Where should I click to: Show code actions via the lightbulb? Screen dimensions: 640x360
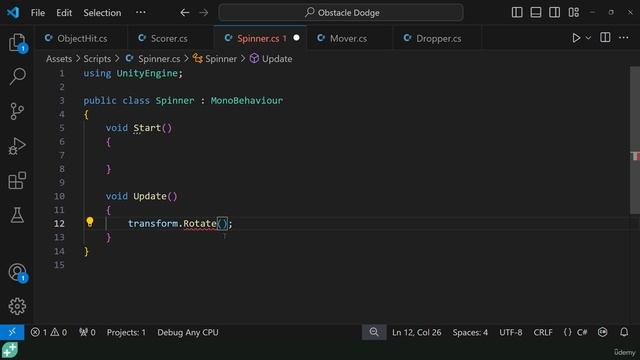pyautogui.click(x=90, y=222)
